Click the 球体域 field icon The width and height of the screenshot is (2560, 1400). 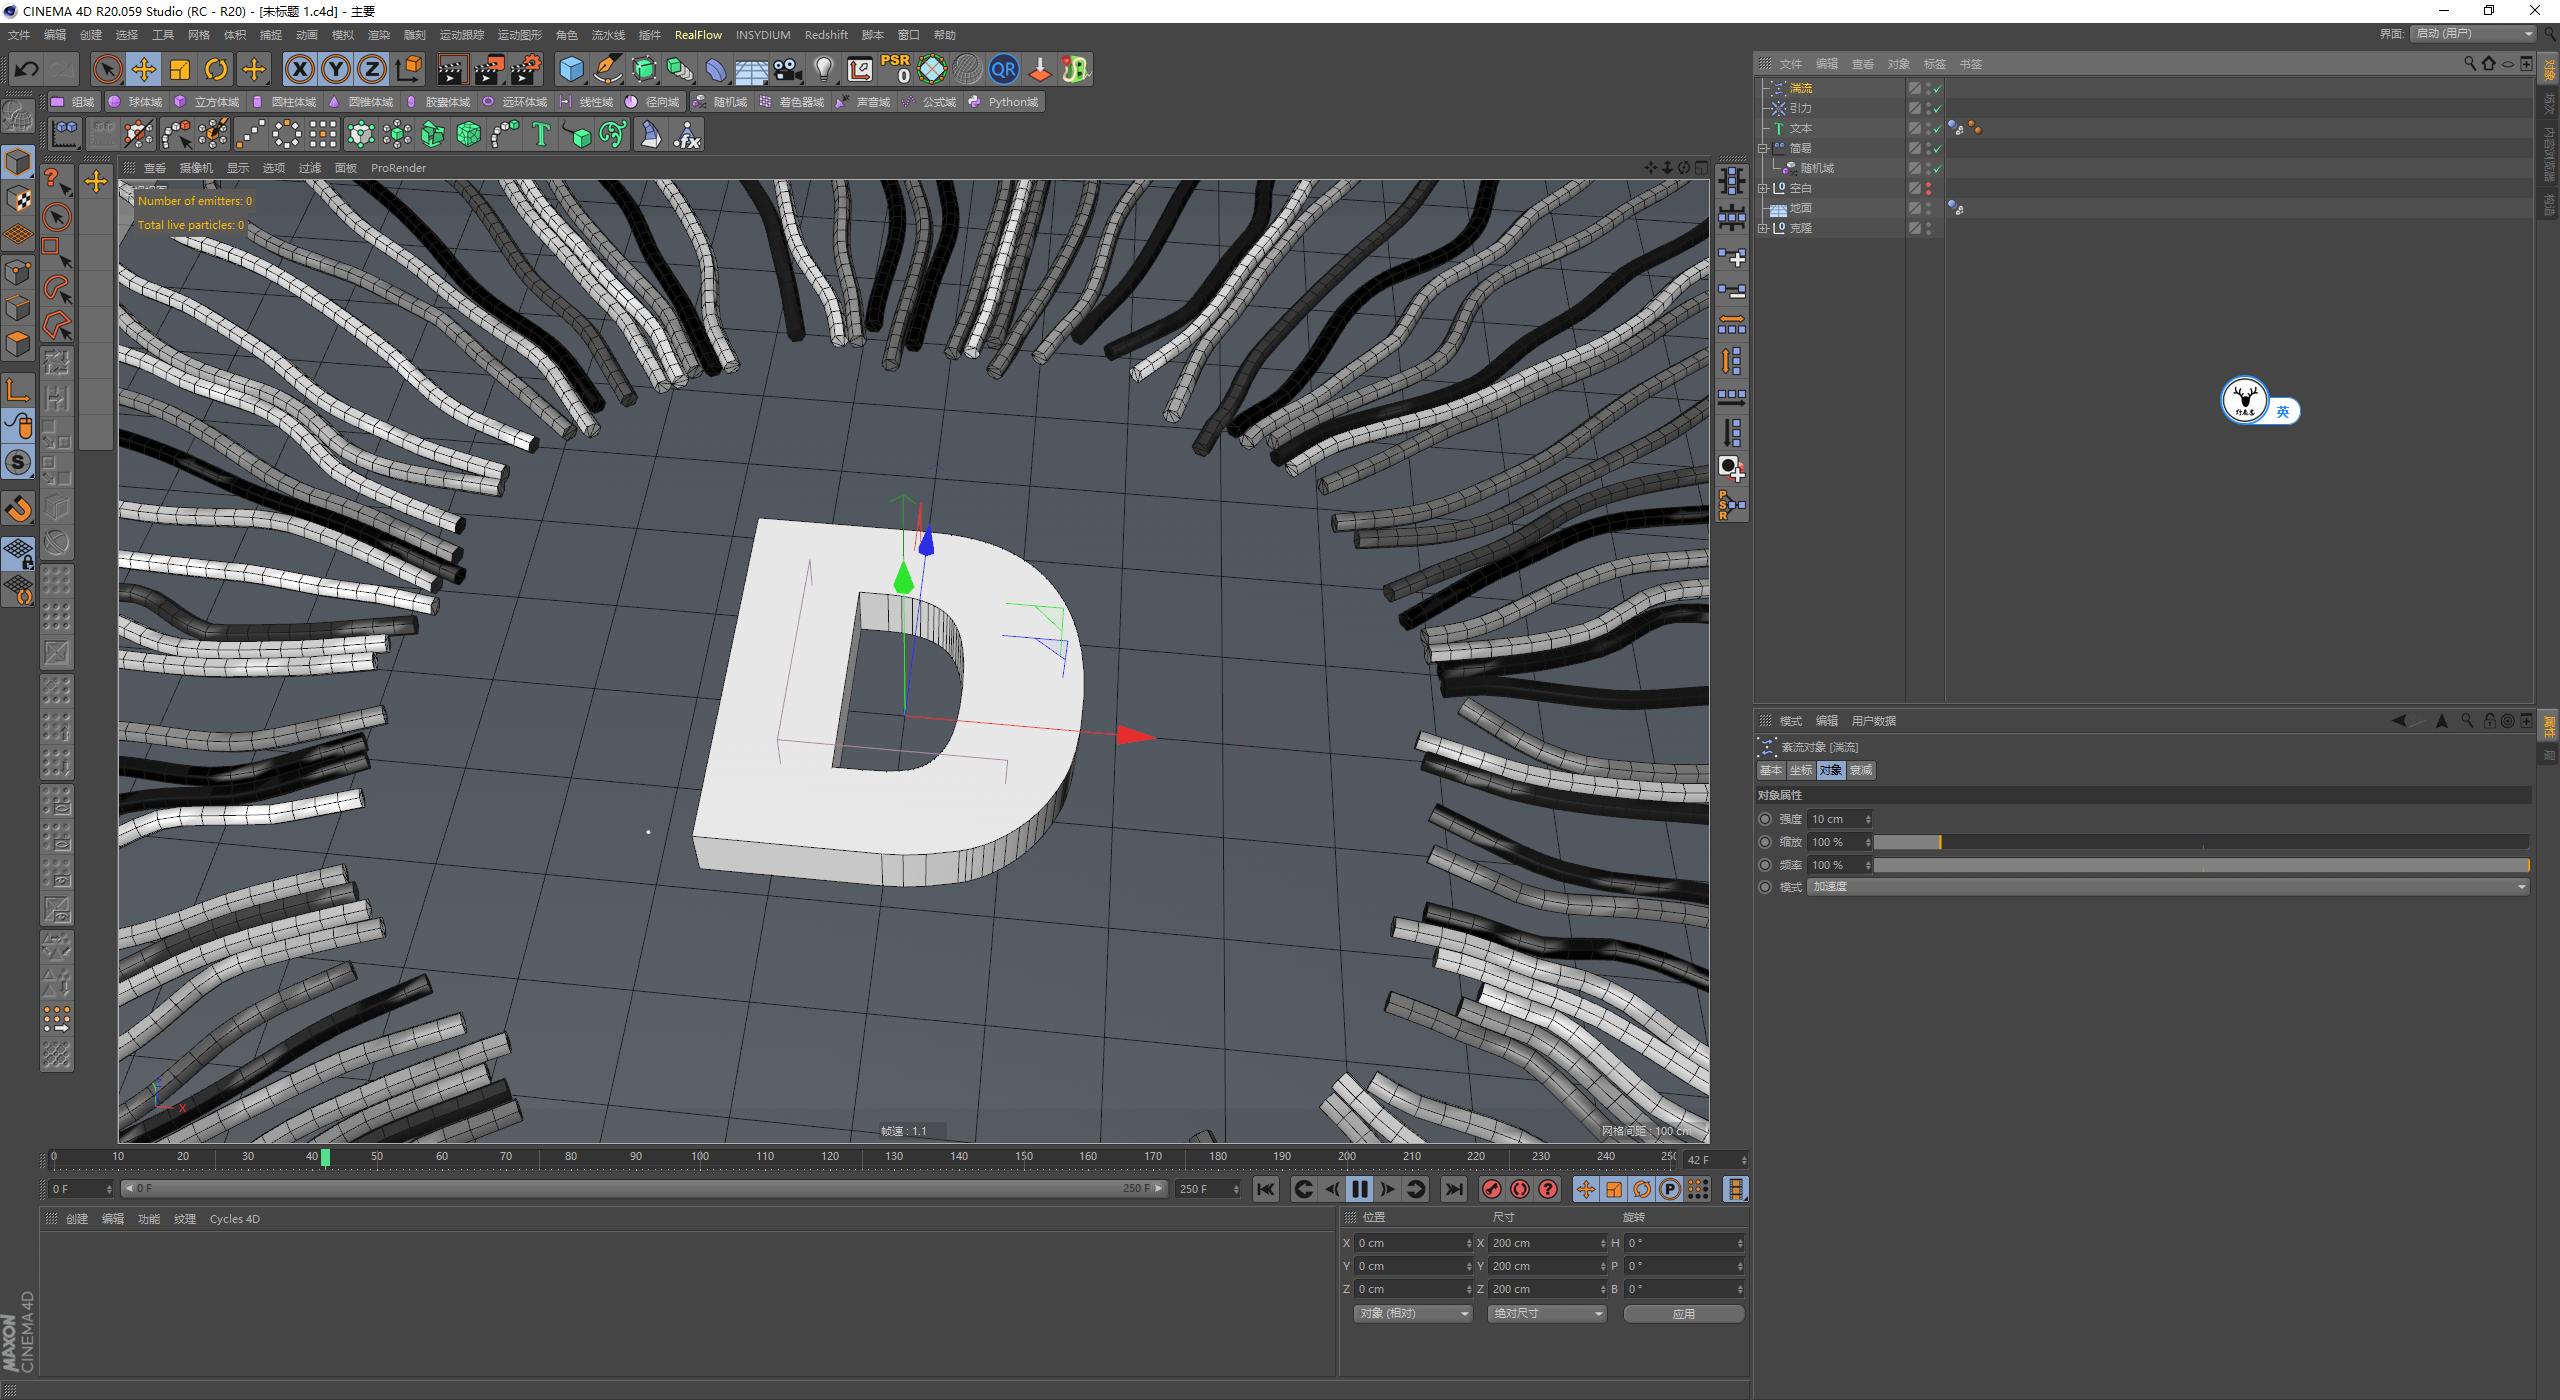(x=115, y=101)
